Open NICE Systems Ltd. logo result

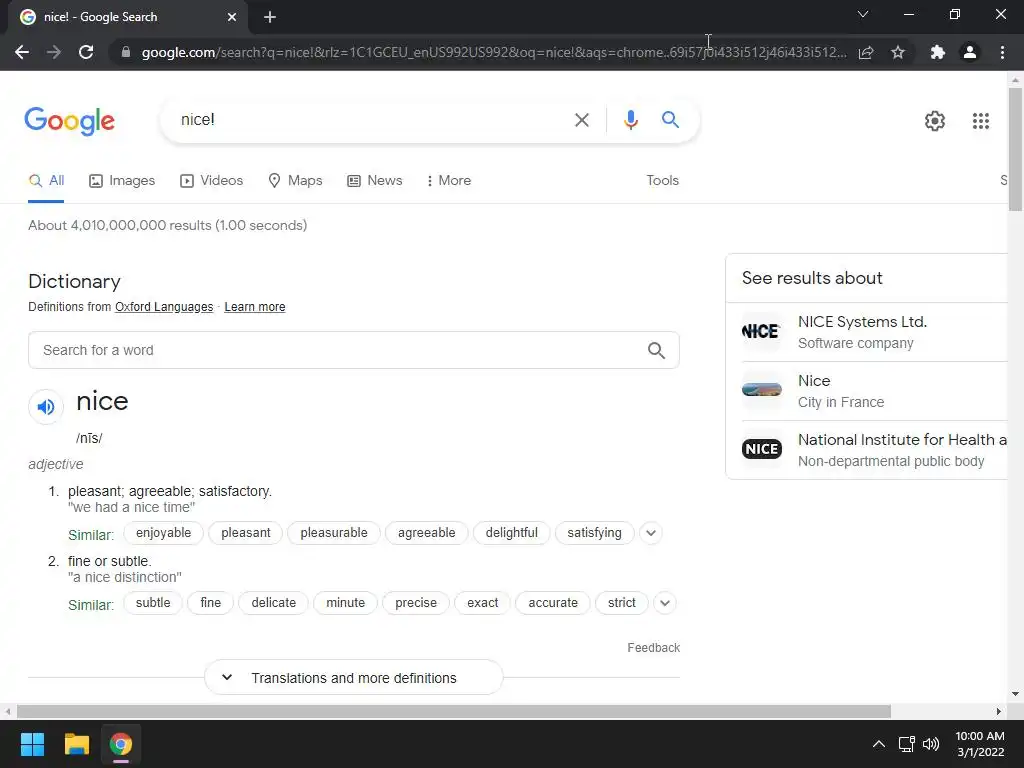[x=761, y=332]
